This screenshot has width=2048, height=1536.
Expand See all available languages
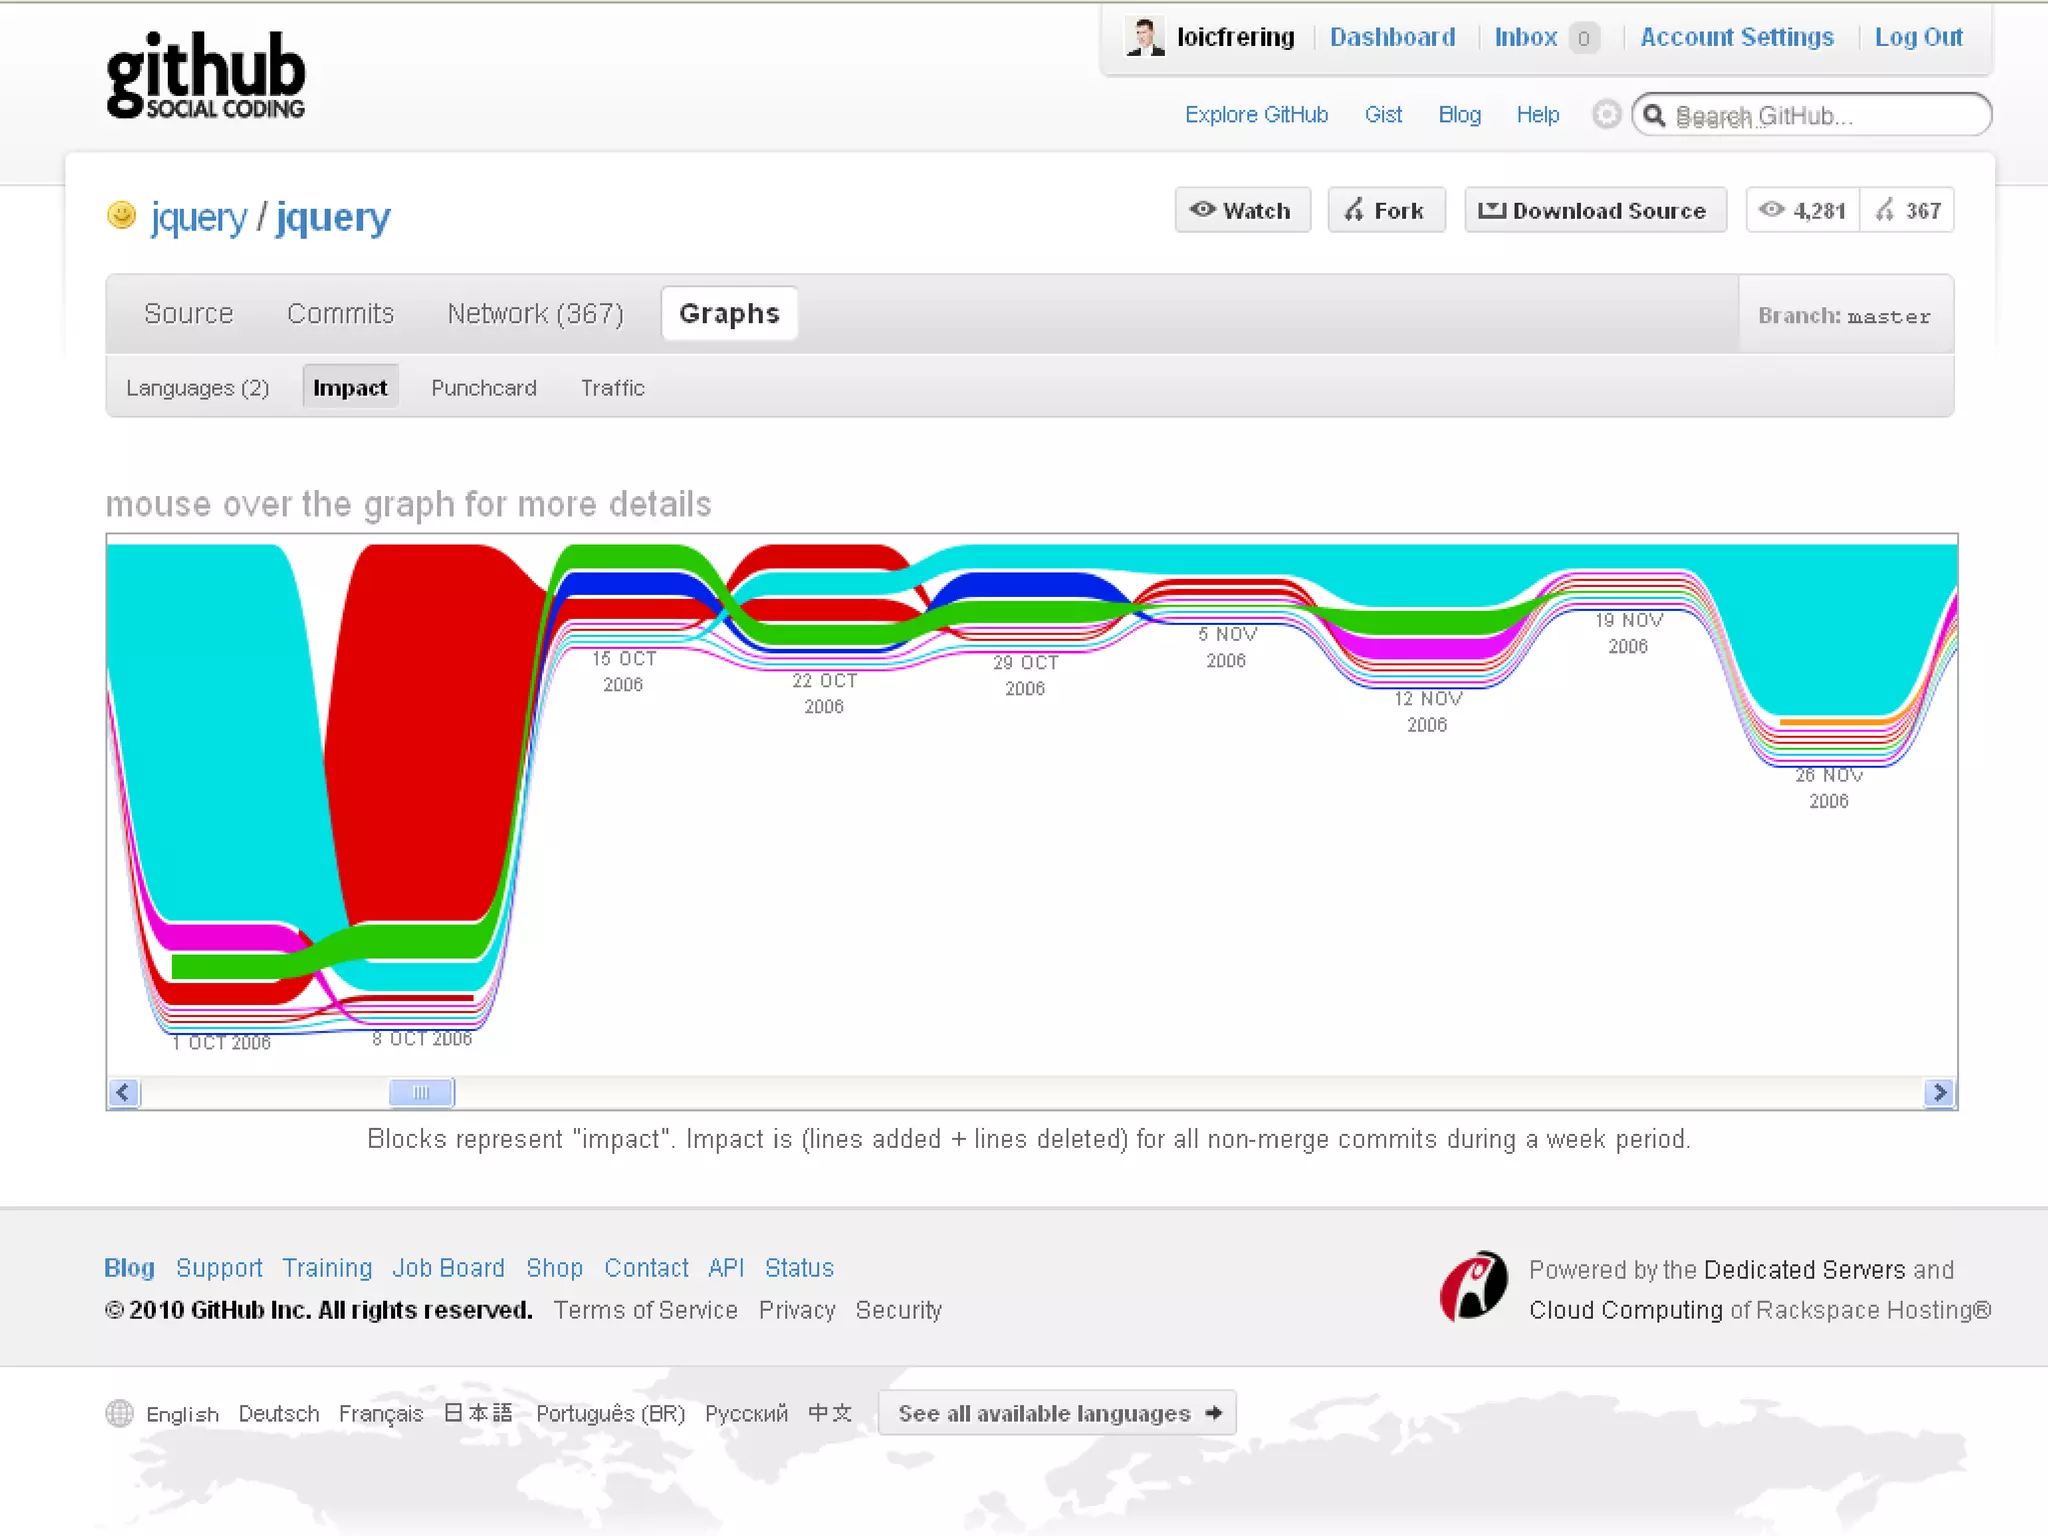click(x=1057, y=1413)
